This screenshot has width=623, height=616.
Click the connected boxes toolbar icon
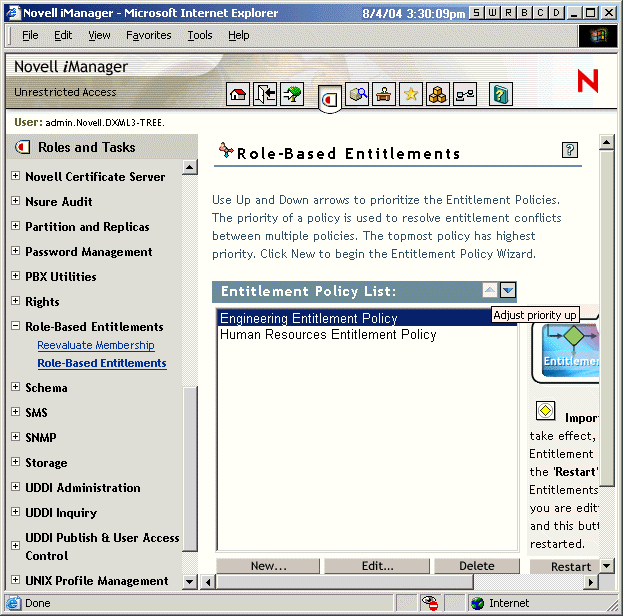465,94
